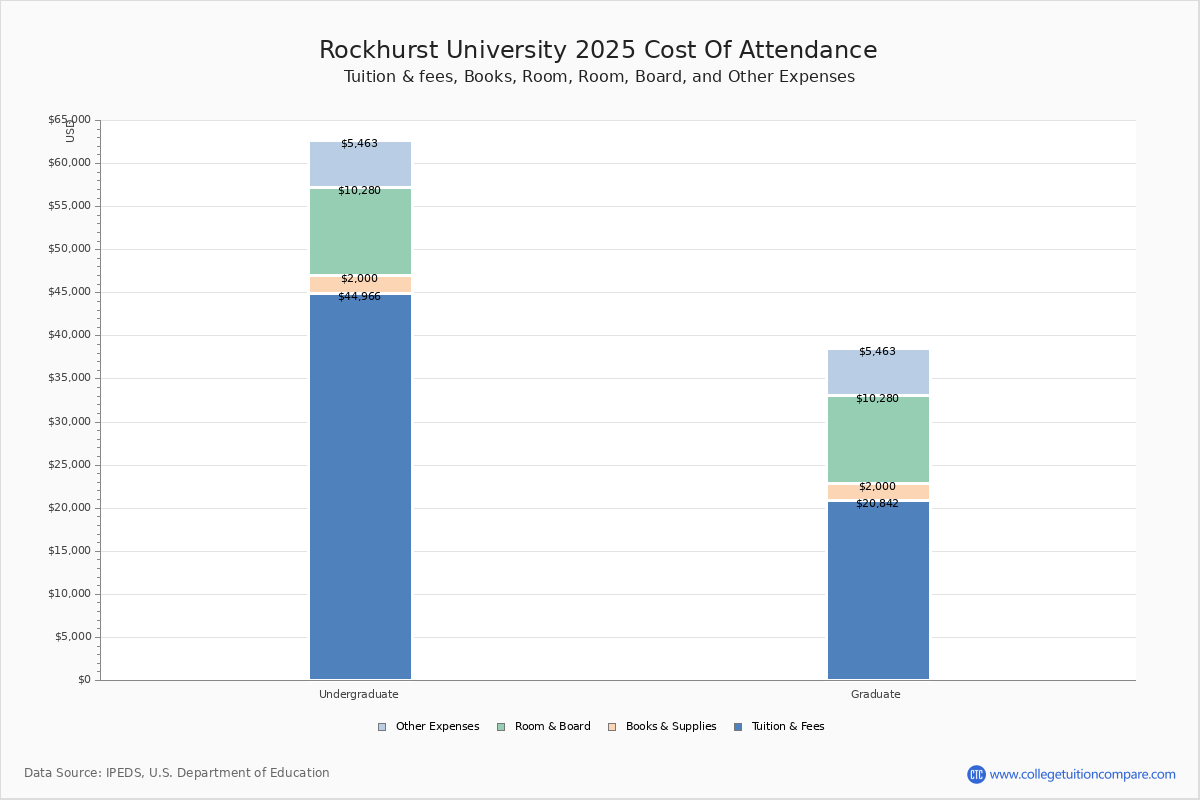Hide the Tuition & Fees series via legend text
1200x800 pixels.
coord(788,727)
